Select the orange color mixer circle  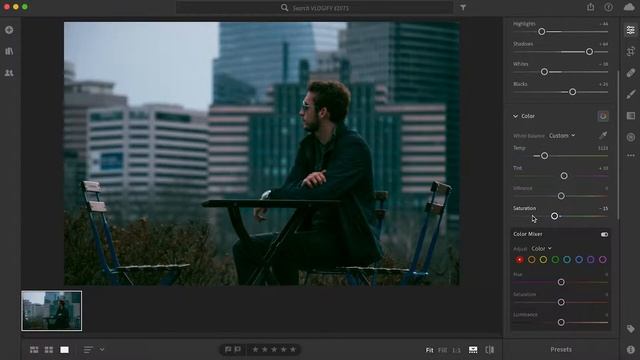click(531, 260)
